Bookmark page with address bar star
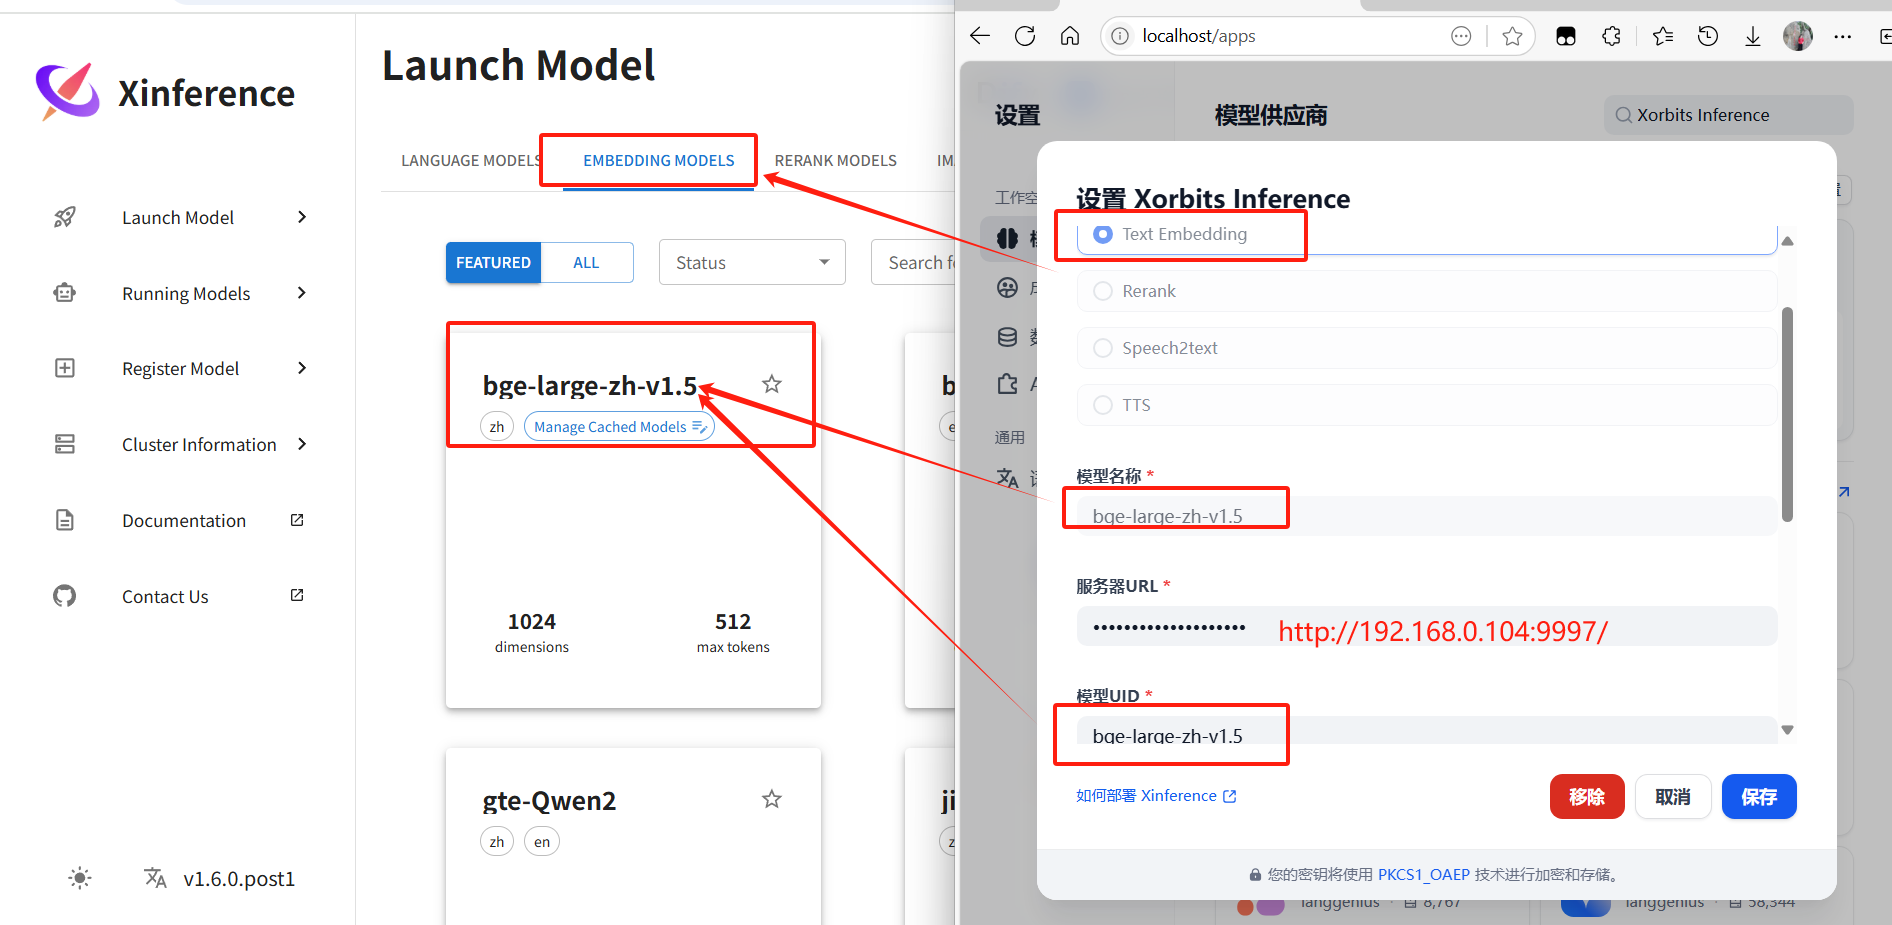This screenshot has width=1892, height=925. click(1512, 36)
